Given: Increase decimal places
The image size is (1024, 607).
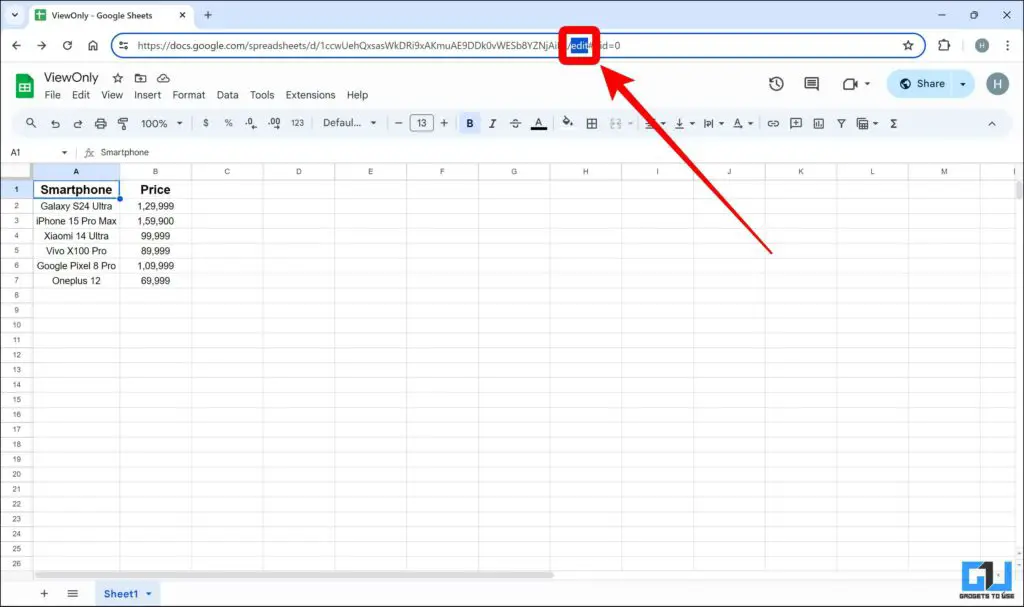Looking at the screenshot, I should [x=274, y=123].
